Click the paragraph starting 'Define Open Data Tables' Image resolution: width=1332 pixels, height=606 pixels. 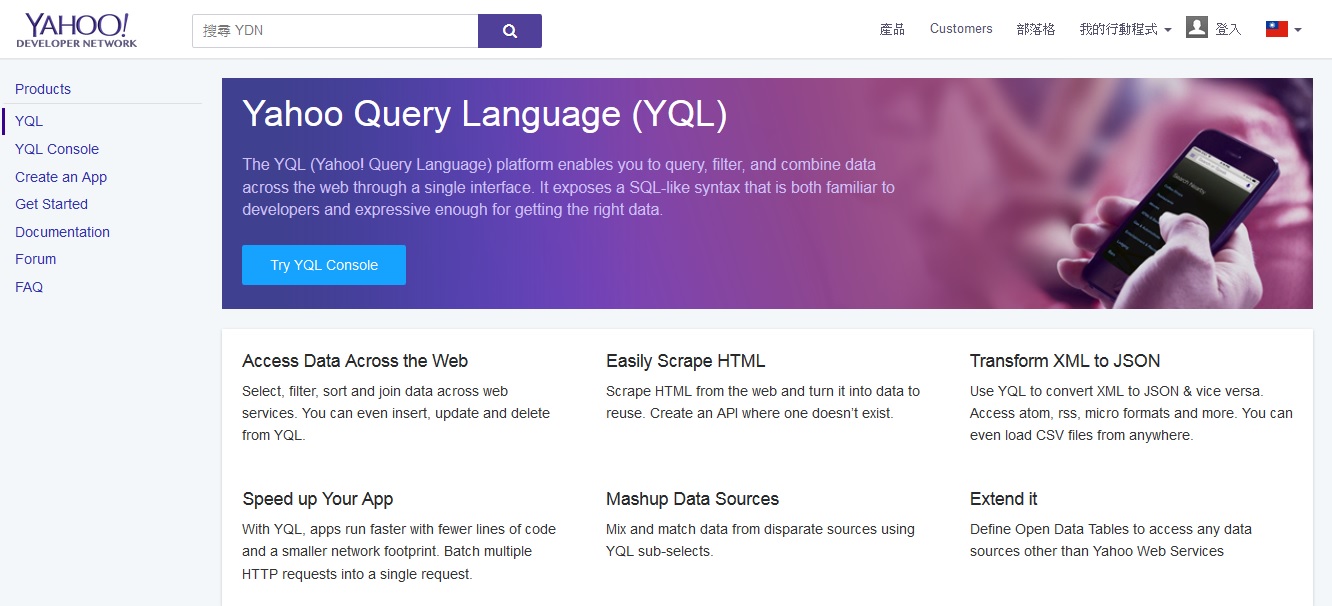click(1111, 540)
